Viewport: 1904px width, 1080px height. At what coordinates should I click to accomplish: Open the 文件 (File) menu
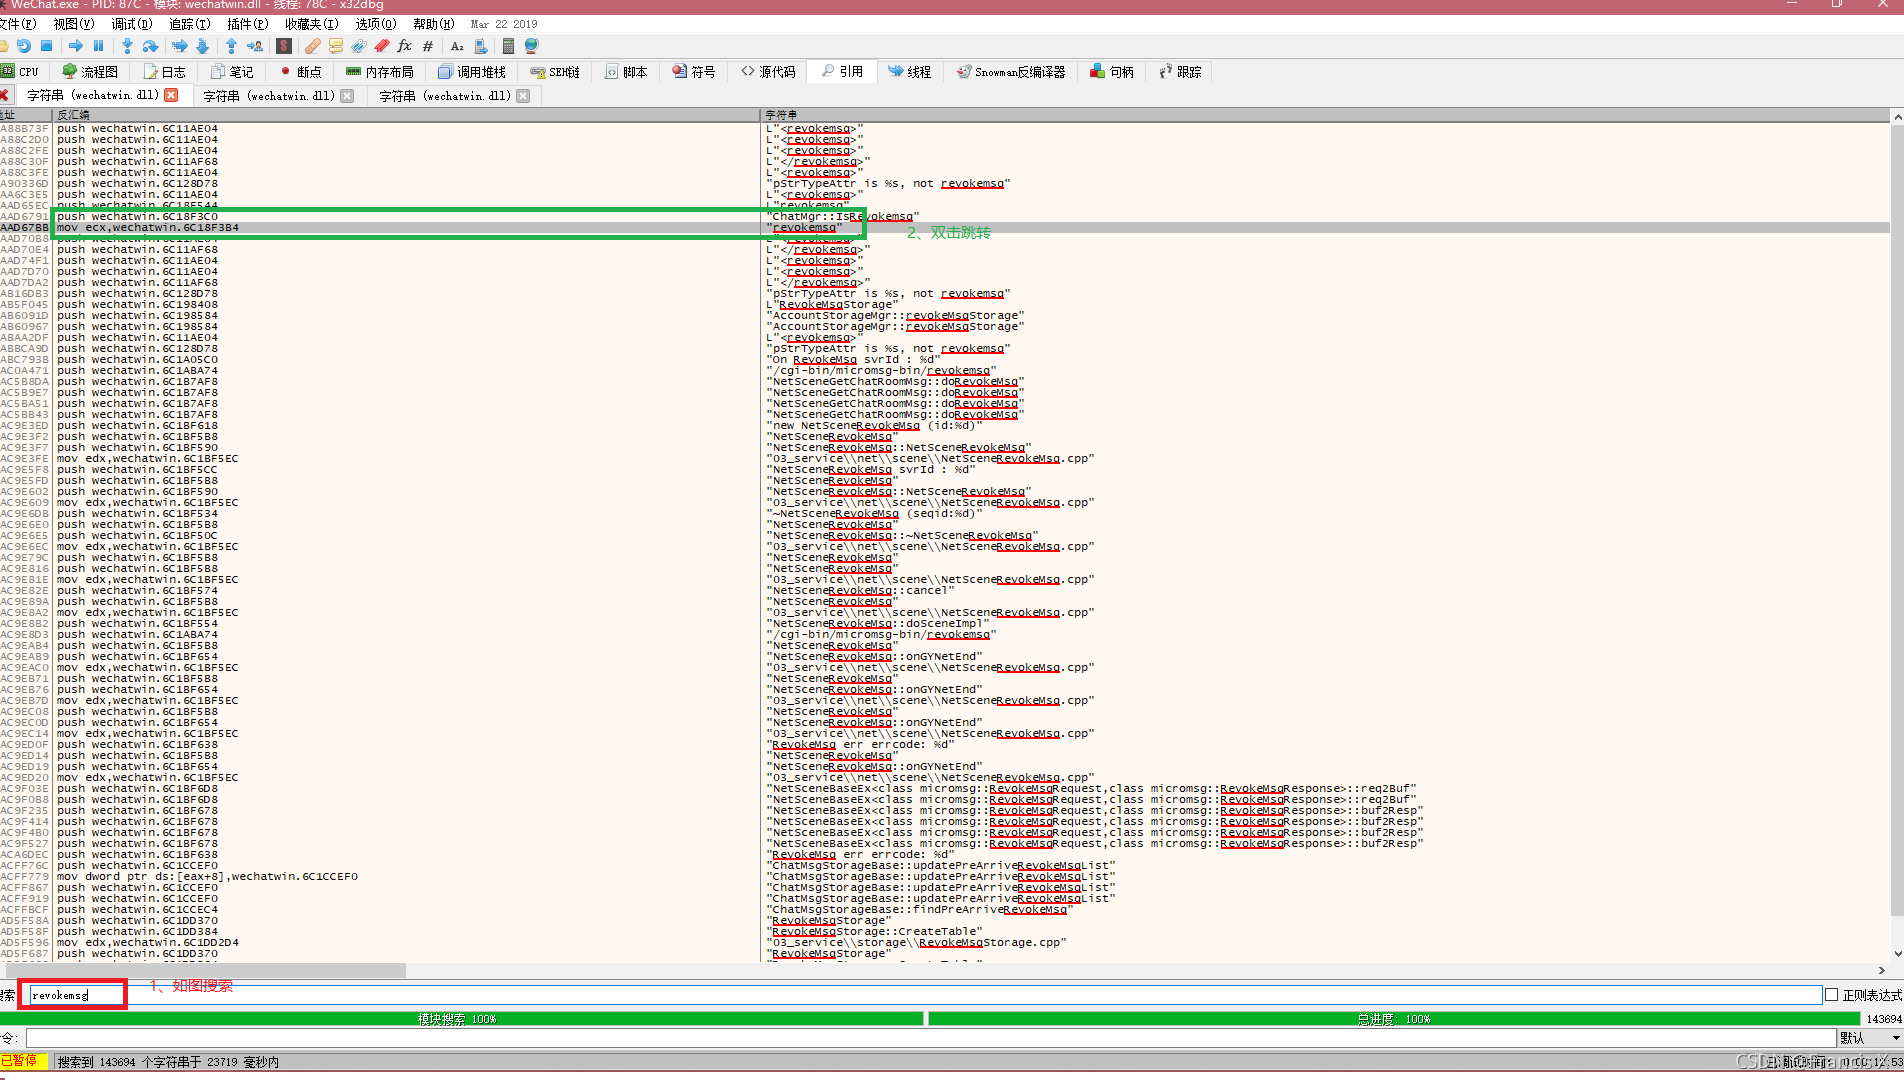coord(18,24)
